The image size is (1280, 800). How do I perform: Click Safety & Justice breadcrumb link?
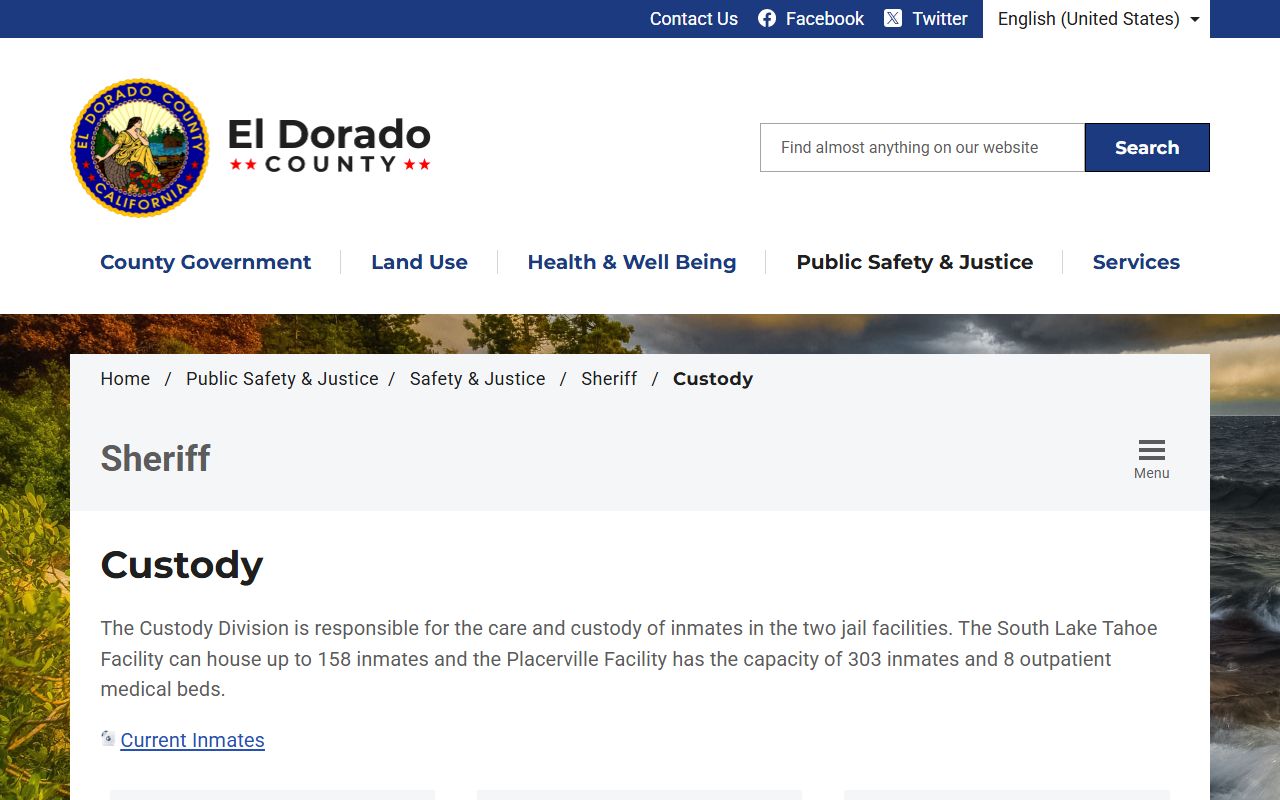click(477, 379)
